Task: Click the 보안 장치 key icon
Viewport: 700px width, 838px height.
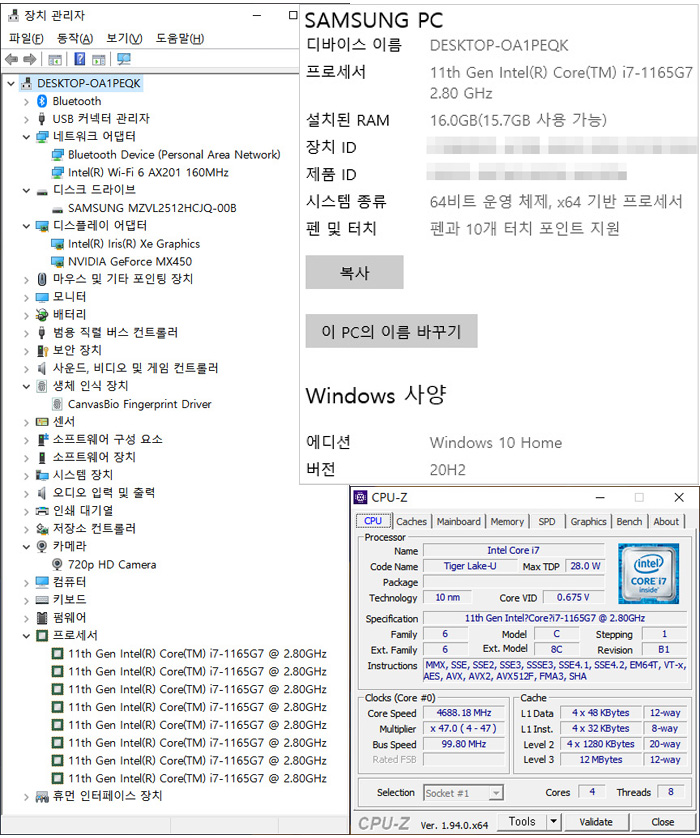Action: (42, 351)
